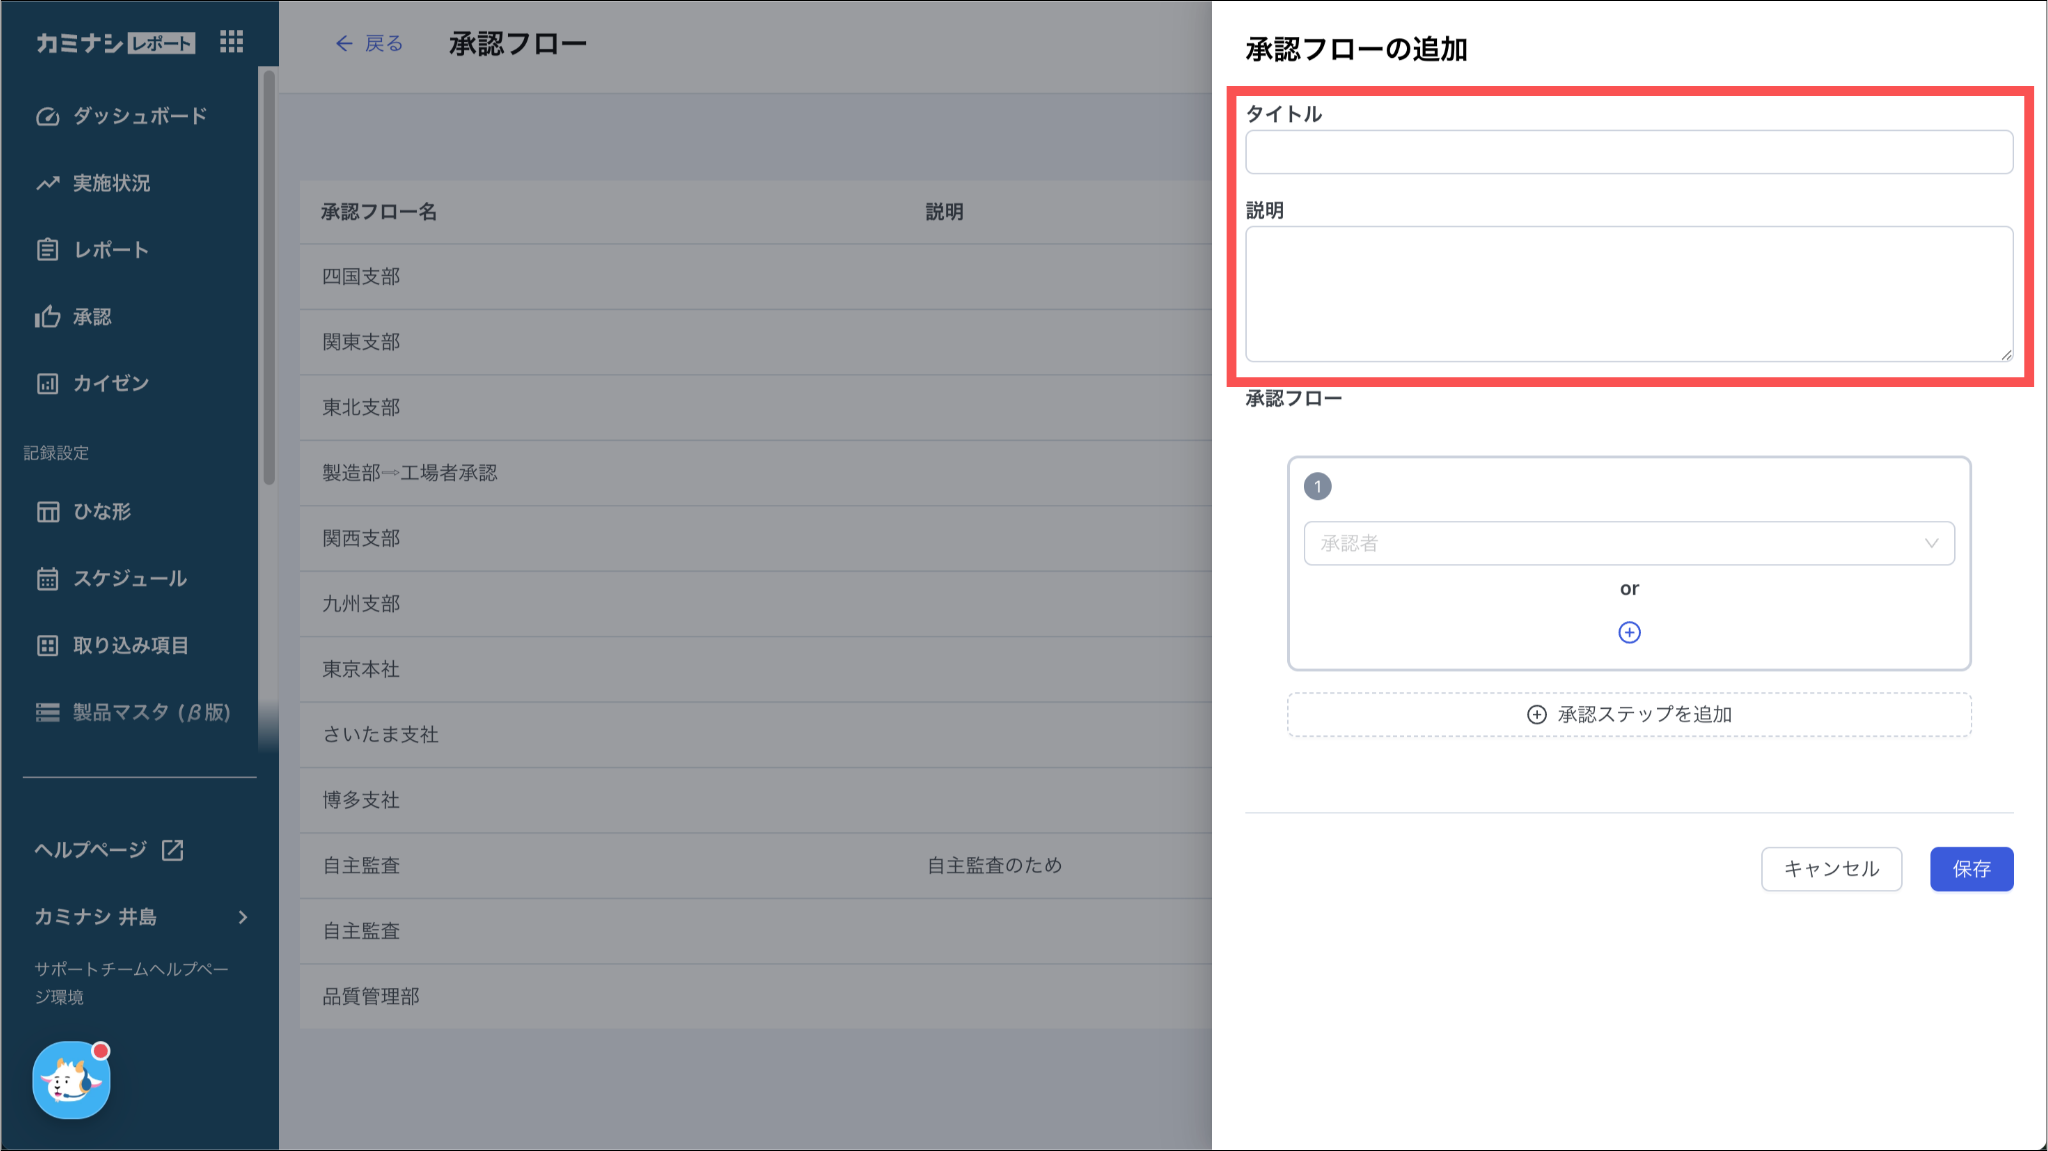Open the 取り込み項目 menu item

point(130,646)
